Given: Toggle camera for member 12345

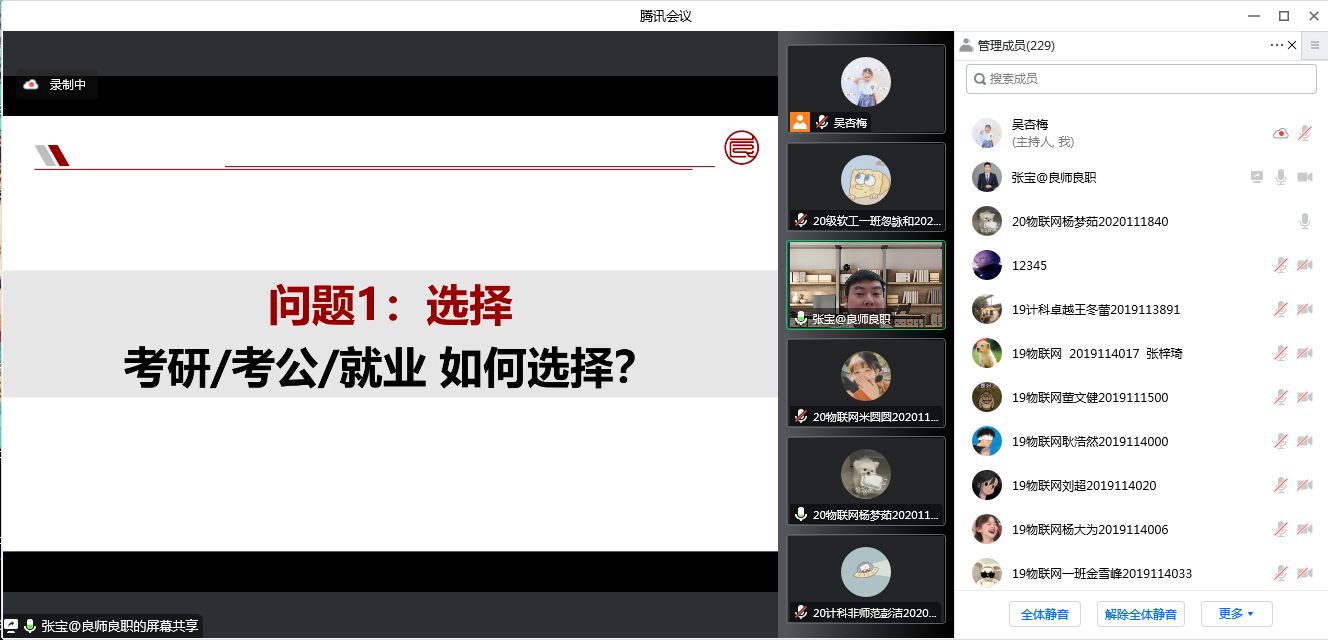Looking at the screenshot, I should [1305, 265].
